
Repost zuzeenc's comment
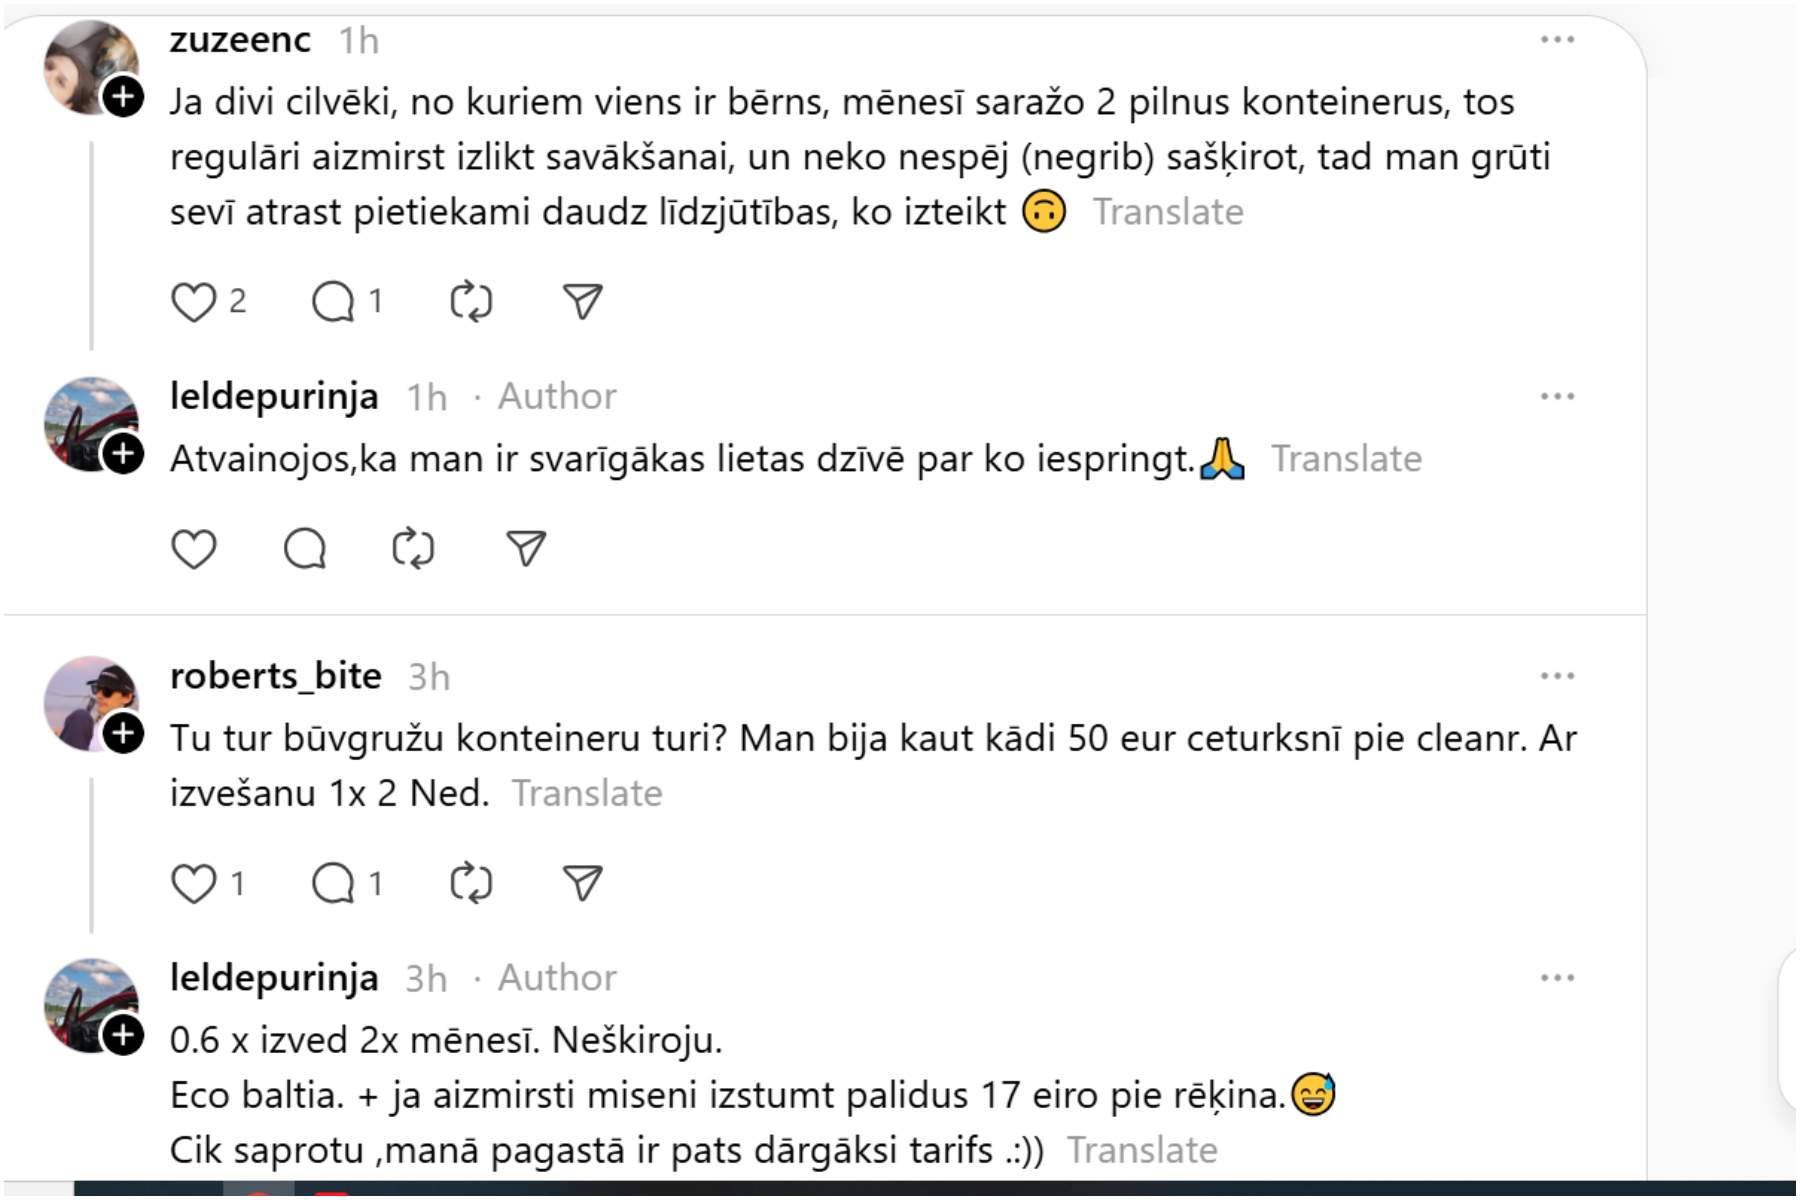471,302
